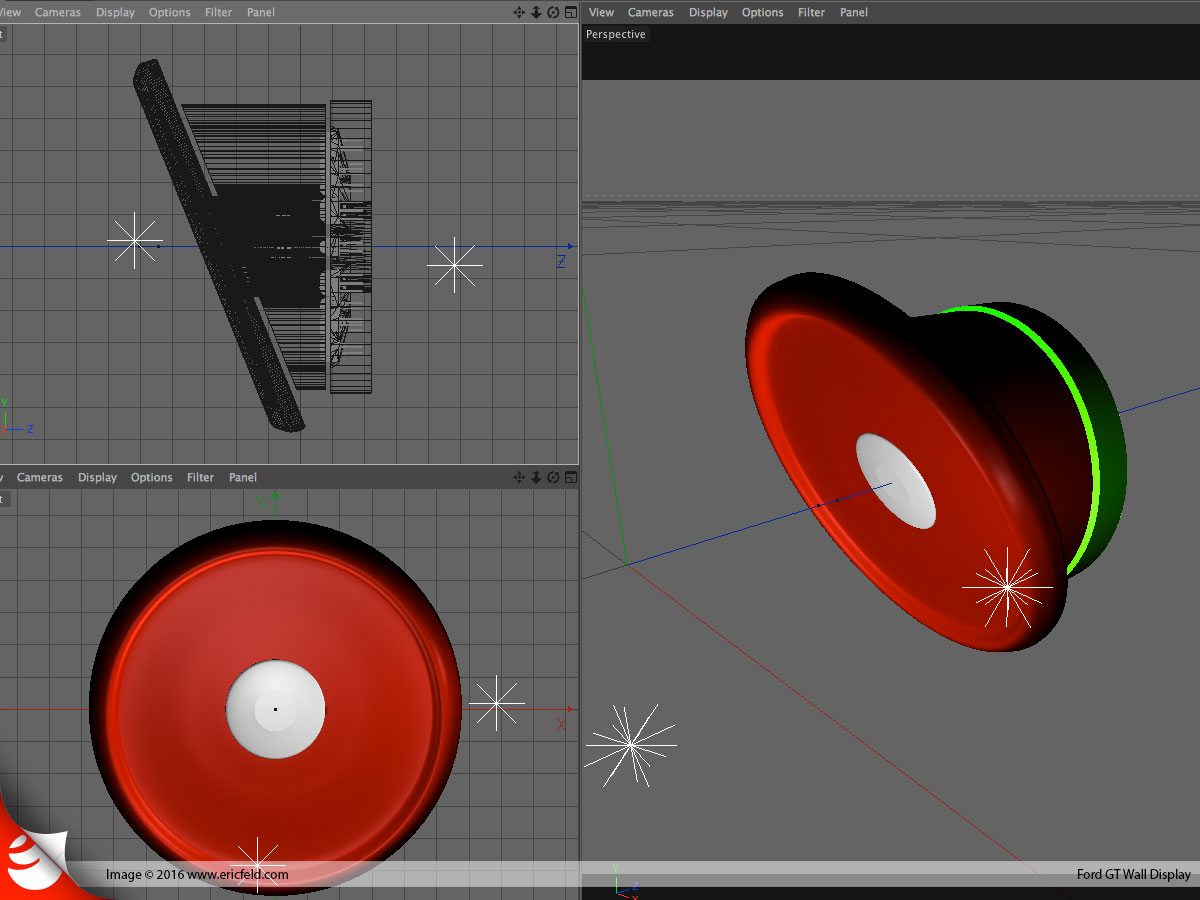This screenshot has width=1200, height=900.
Task: Toggle maximize for the top-left wireframe viewport
Action: click(x=570, y=12)
